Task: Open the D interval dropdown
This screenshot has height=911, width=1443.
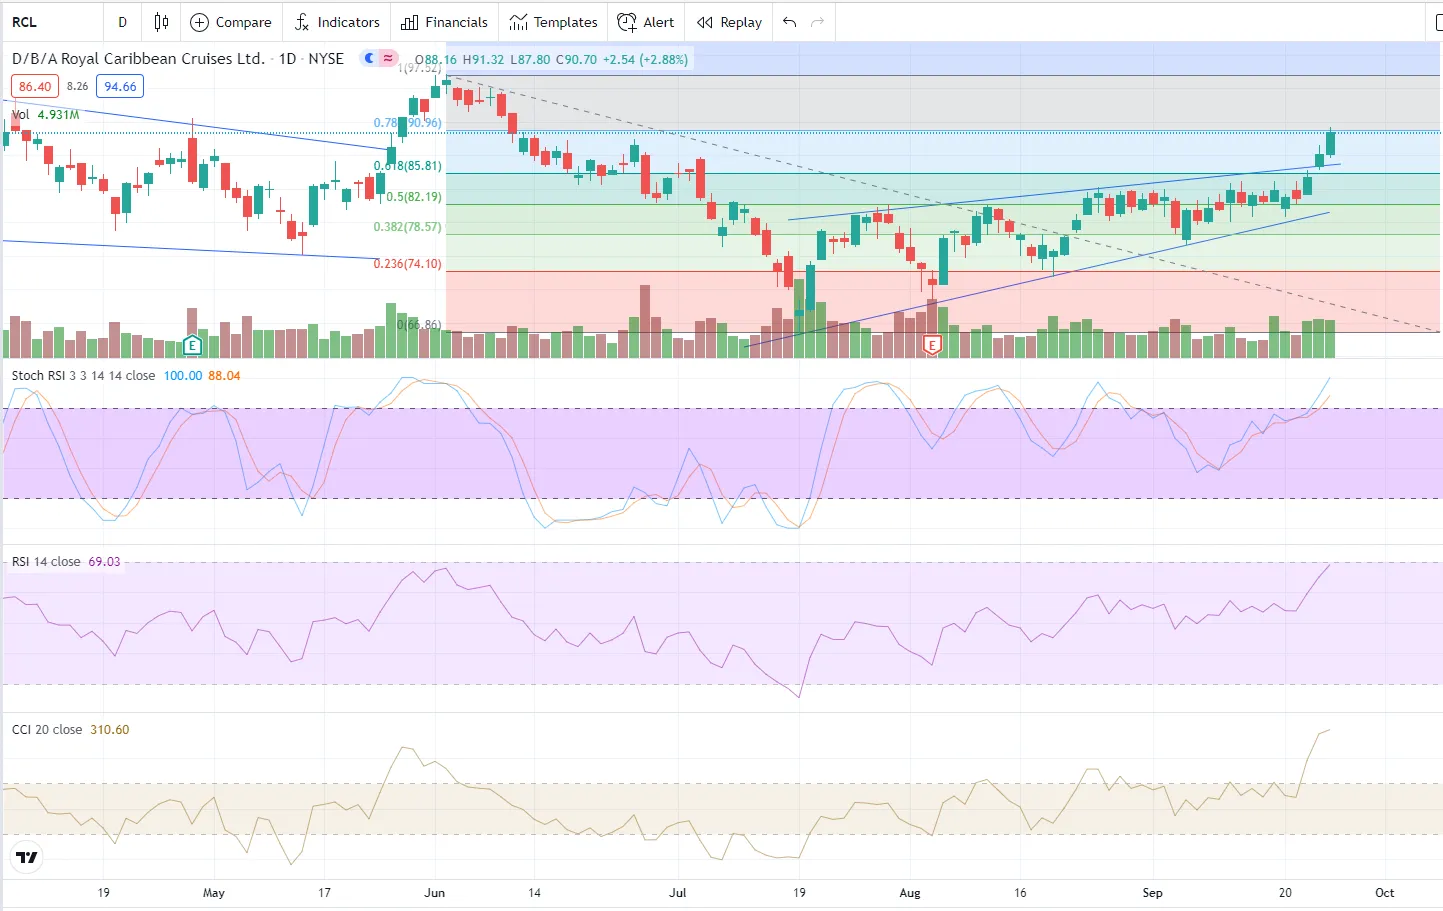Action: [x=122, y=22]
